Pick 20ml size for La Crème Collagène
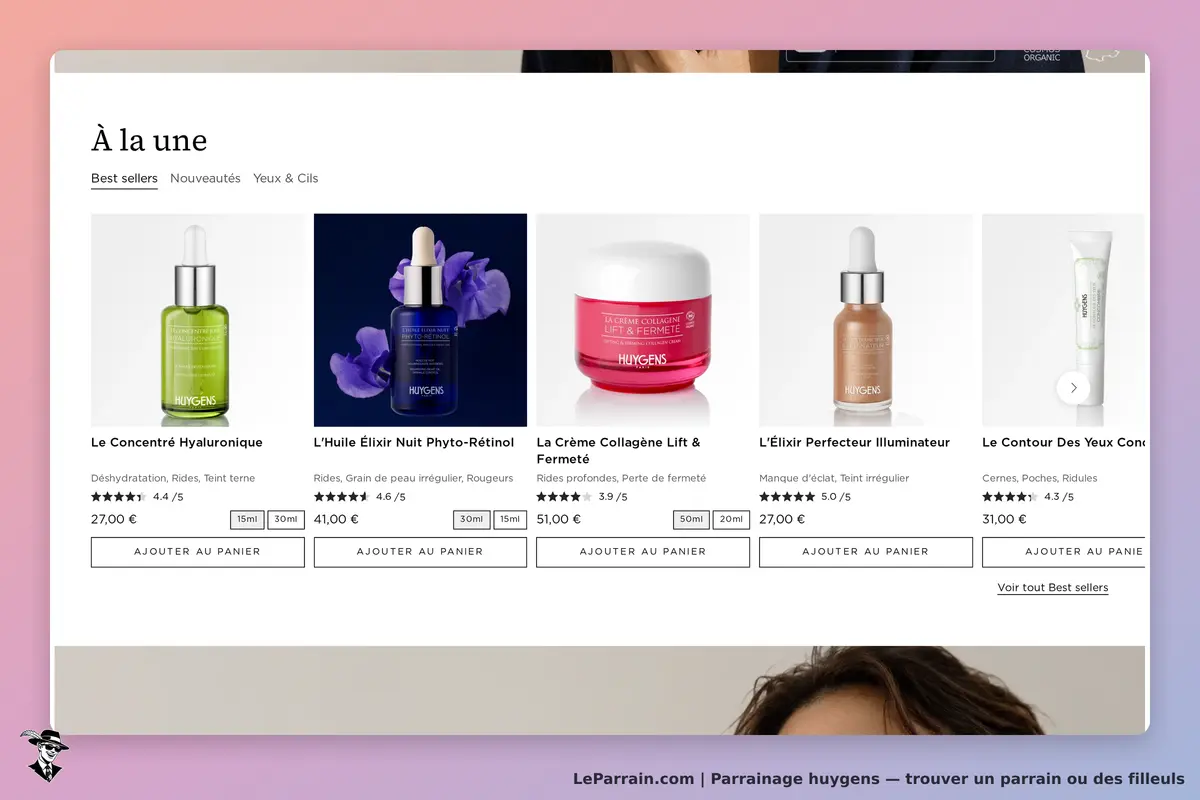The width and height of the screenshot is (1200, 800). [731, 520]
